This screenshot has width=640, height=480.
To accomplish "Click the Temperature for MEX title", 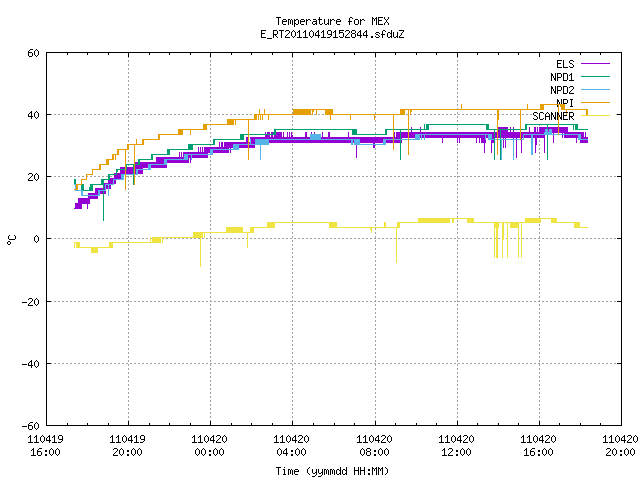I will click(332, 21).
